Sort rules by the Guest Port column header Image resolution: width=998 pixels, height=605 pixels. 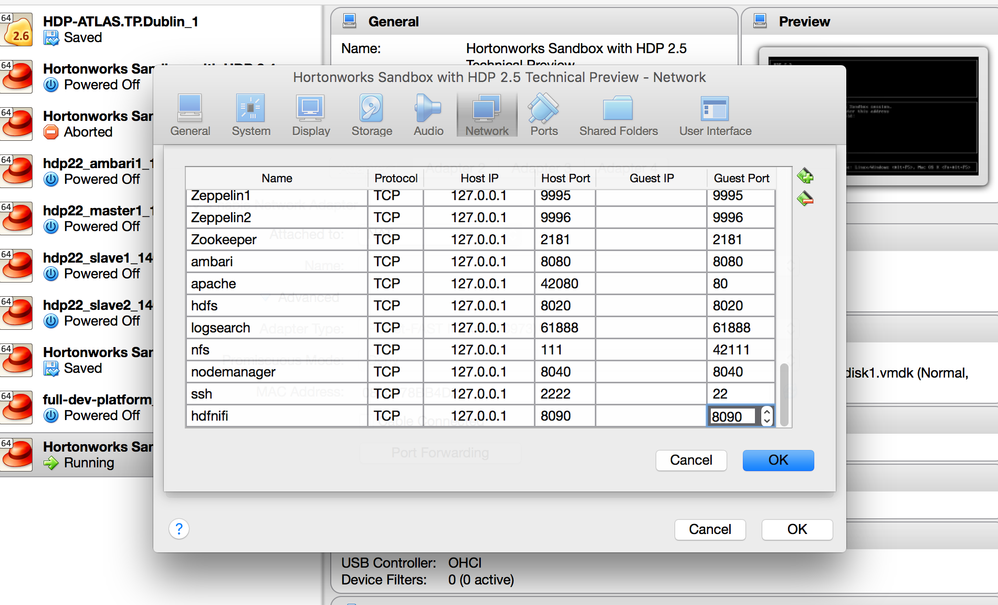tap(741, 178)
